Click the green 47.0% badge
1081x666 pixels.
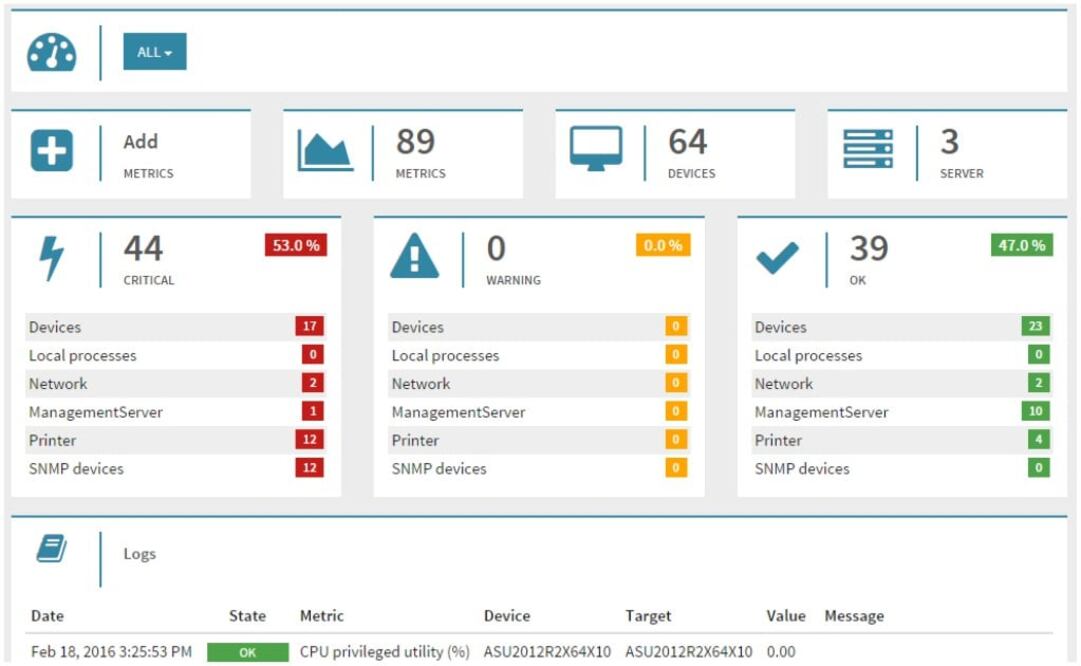1019,245
